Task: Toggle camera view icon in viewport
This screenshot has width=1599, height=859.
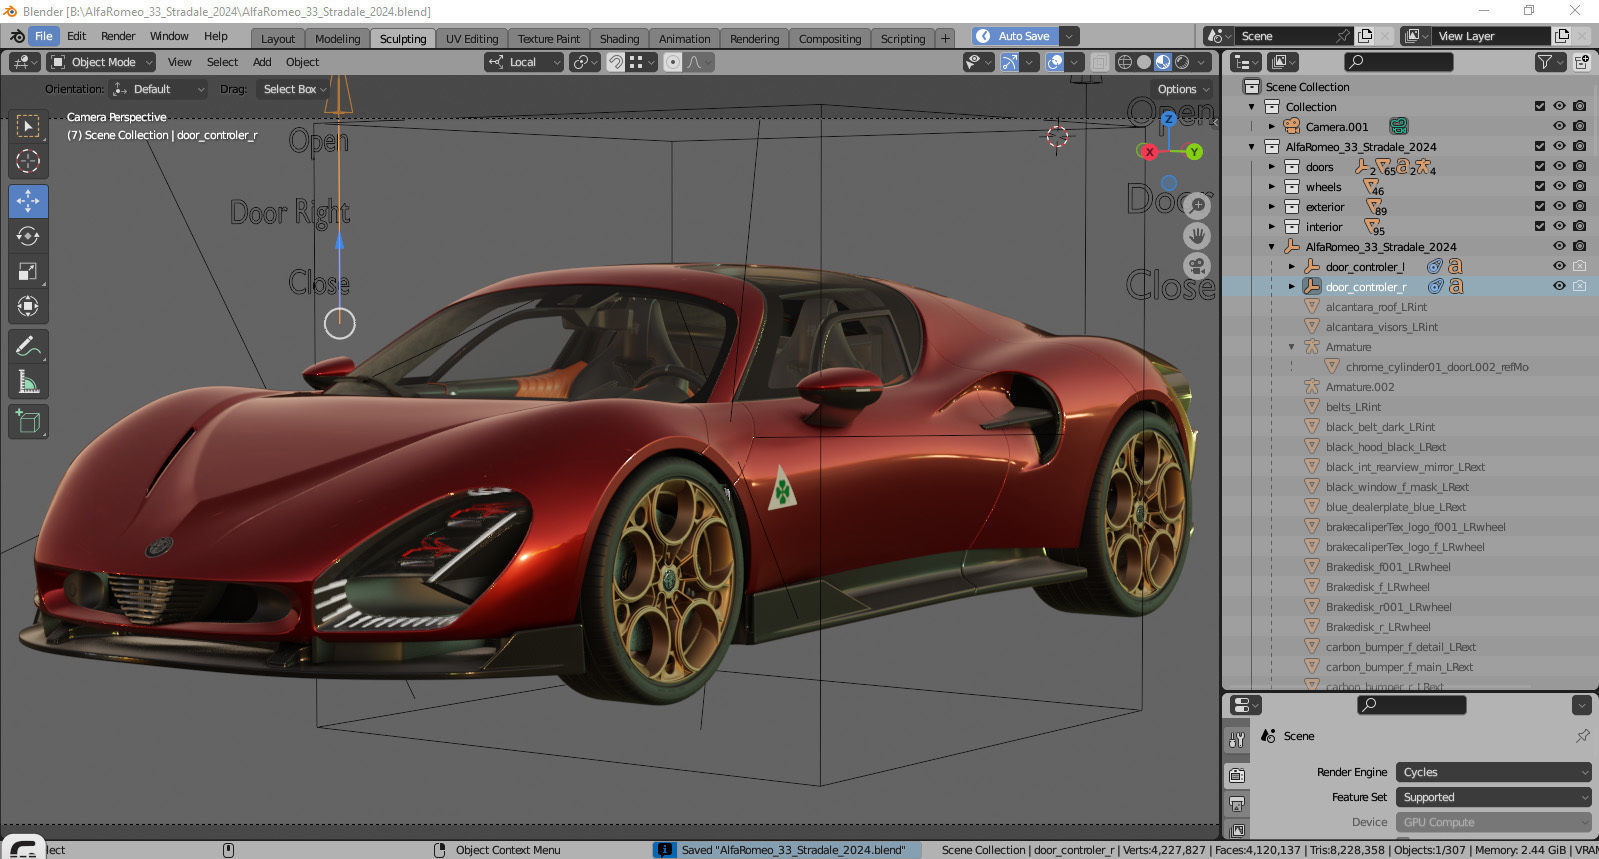Action: (x=1197, y=266)
